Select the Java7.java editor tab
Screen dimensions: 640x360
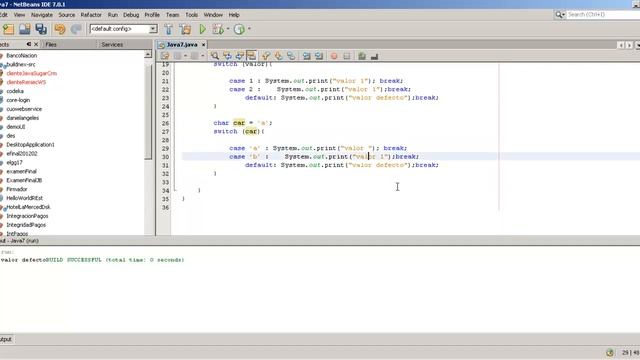pos(182,44)
